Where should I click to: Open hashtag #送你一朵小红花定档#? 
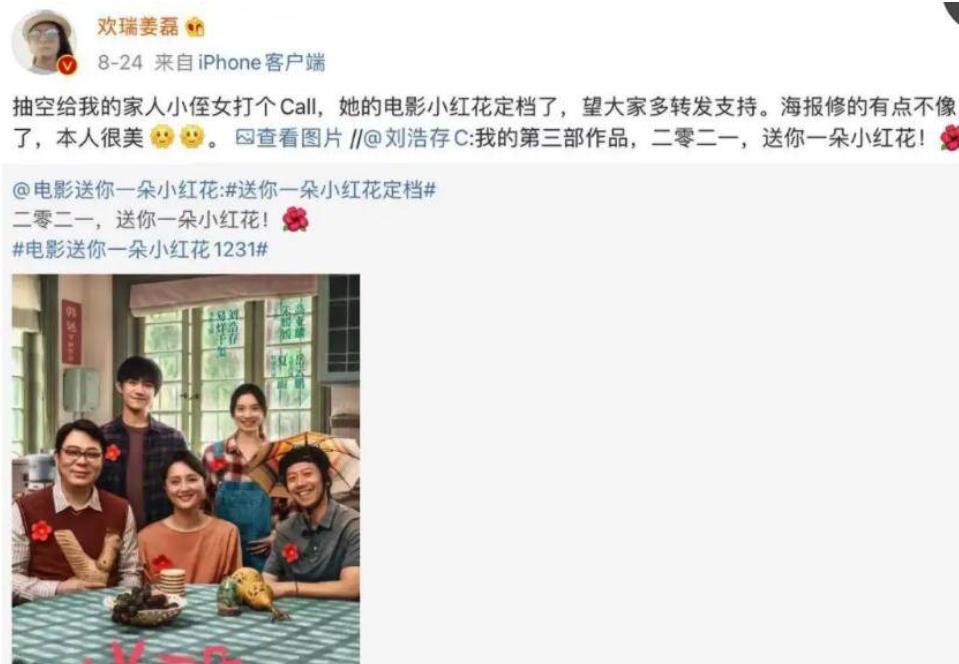330,190
